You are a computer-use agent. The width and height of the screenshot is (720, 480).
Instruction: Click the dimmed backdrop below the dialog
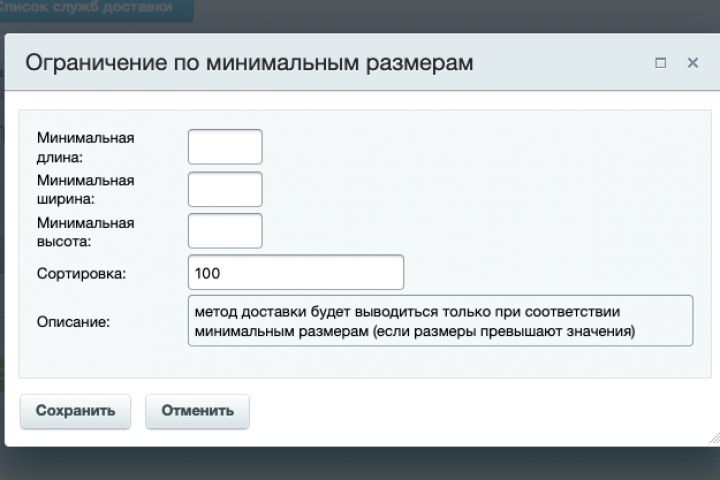[x=360, y=464]
